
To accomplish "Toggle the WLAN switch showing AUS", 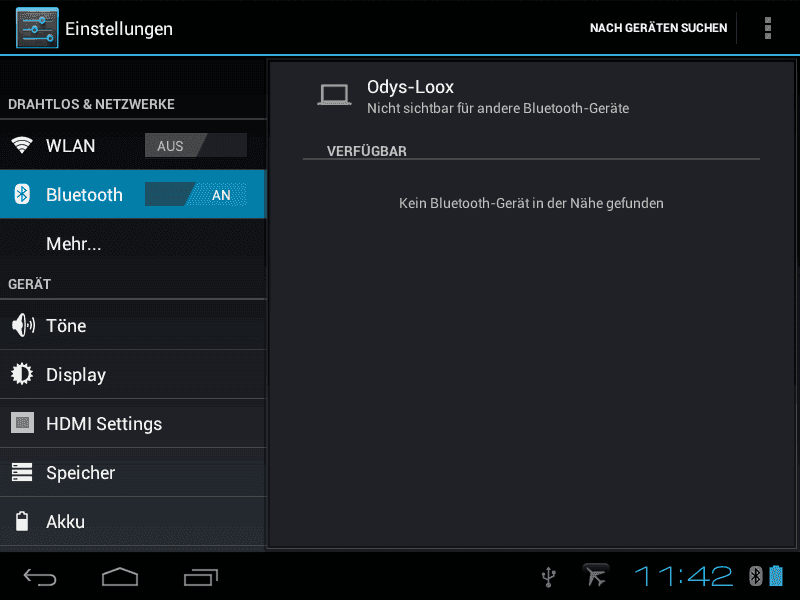I will [196, 145].
